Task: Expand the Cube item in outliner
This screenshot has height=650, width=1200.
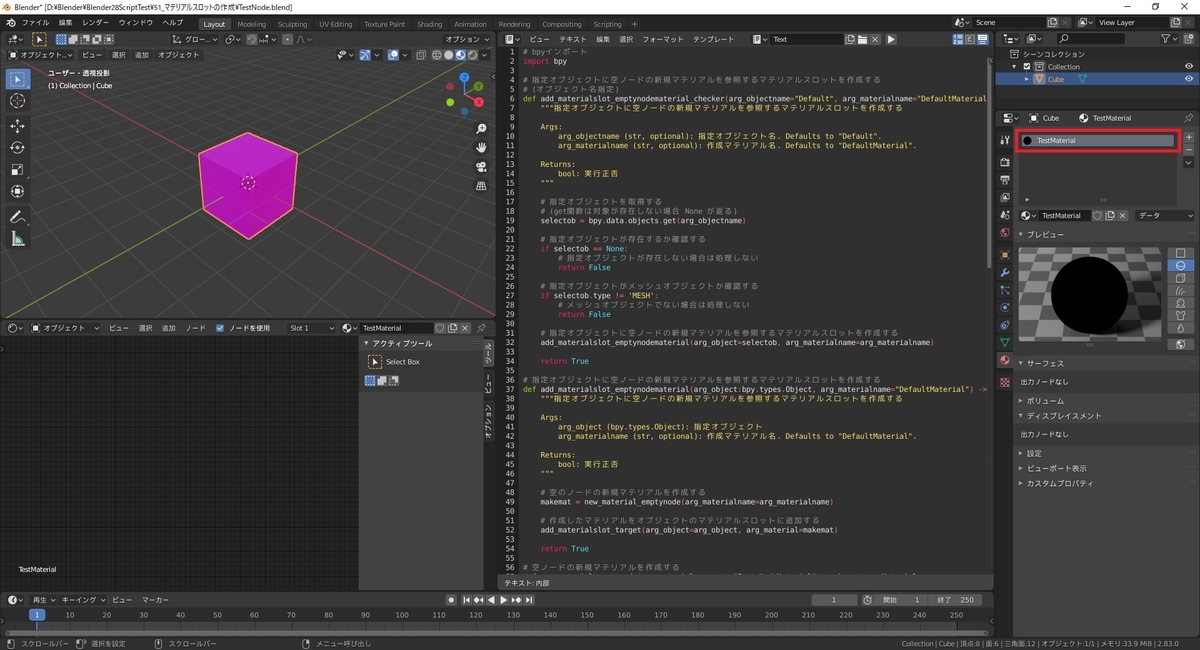Action: tap(1026, 79)
